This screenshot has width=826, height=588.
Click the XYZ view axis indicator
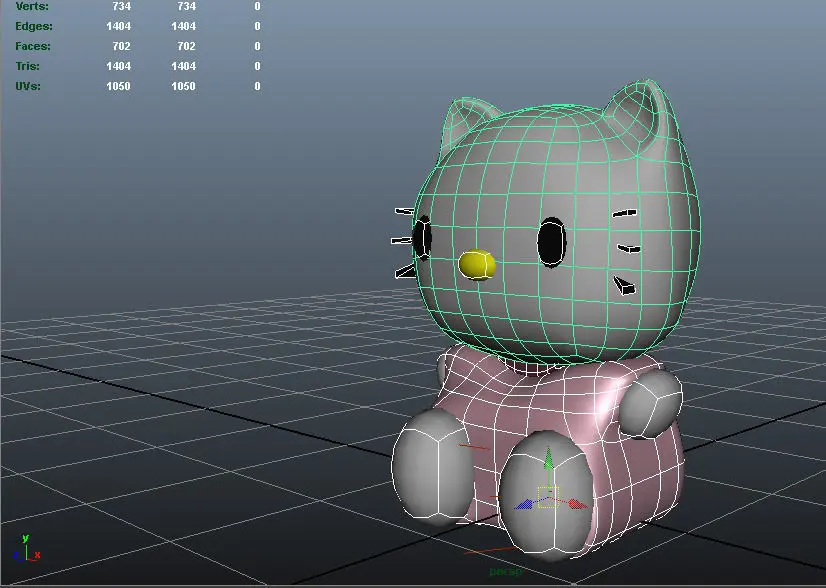pyautogui.click(x=25, y=549)
